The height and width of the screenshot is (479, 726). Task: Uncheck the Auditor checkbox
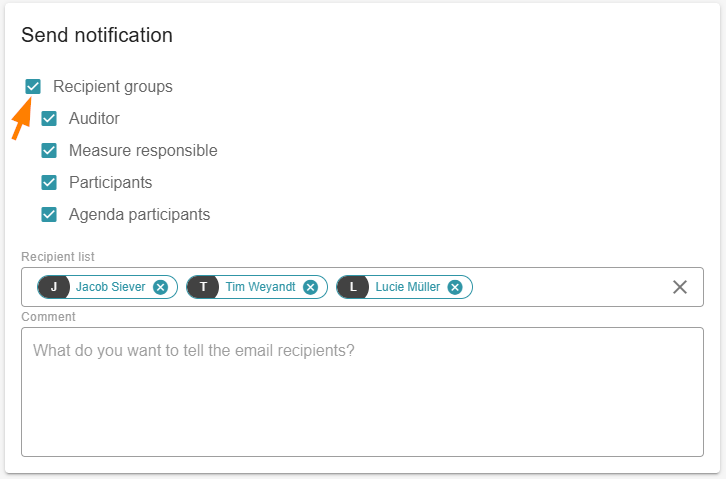49,119
